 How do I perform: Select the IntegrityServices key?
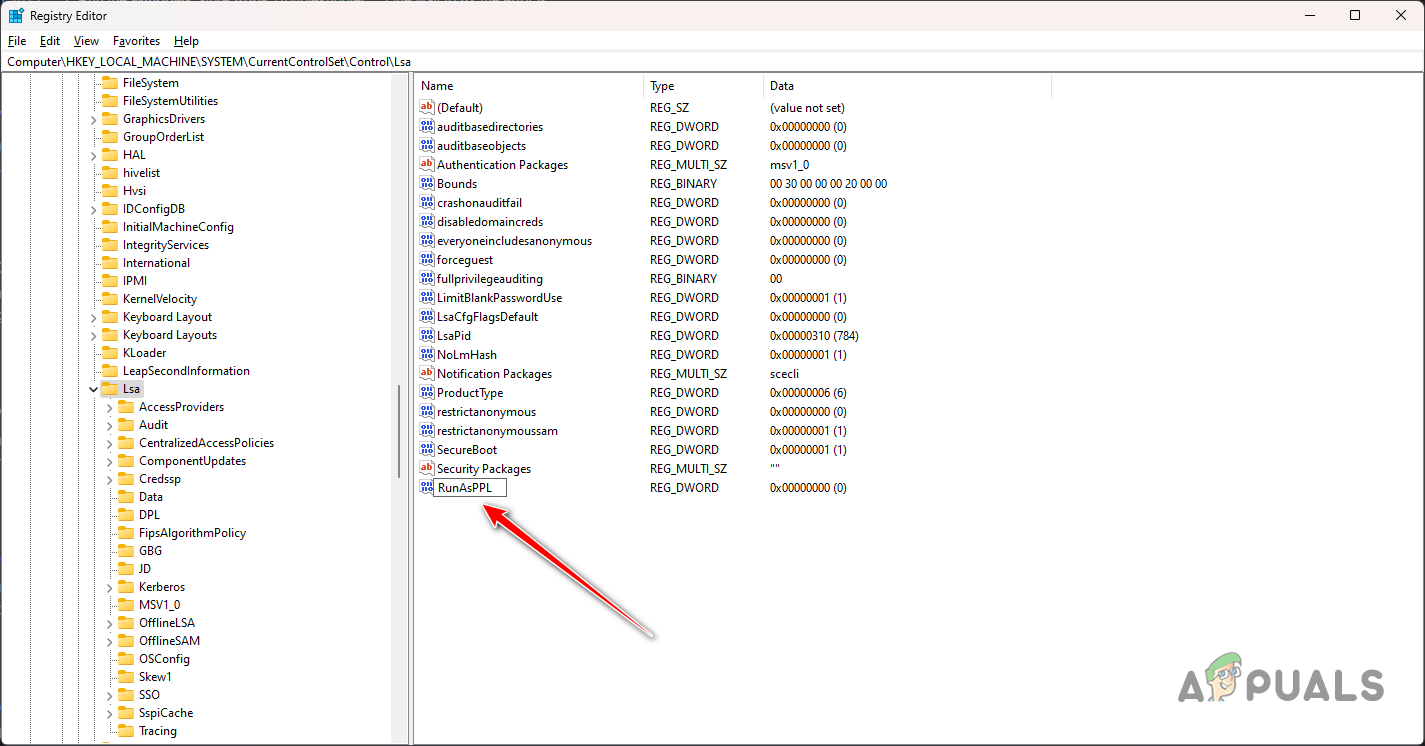(x=166, y=245)
